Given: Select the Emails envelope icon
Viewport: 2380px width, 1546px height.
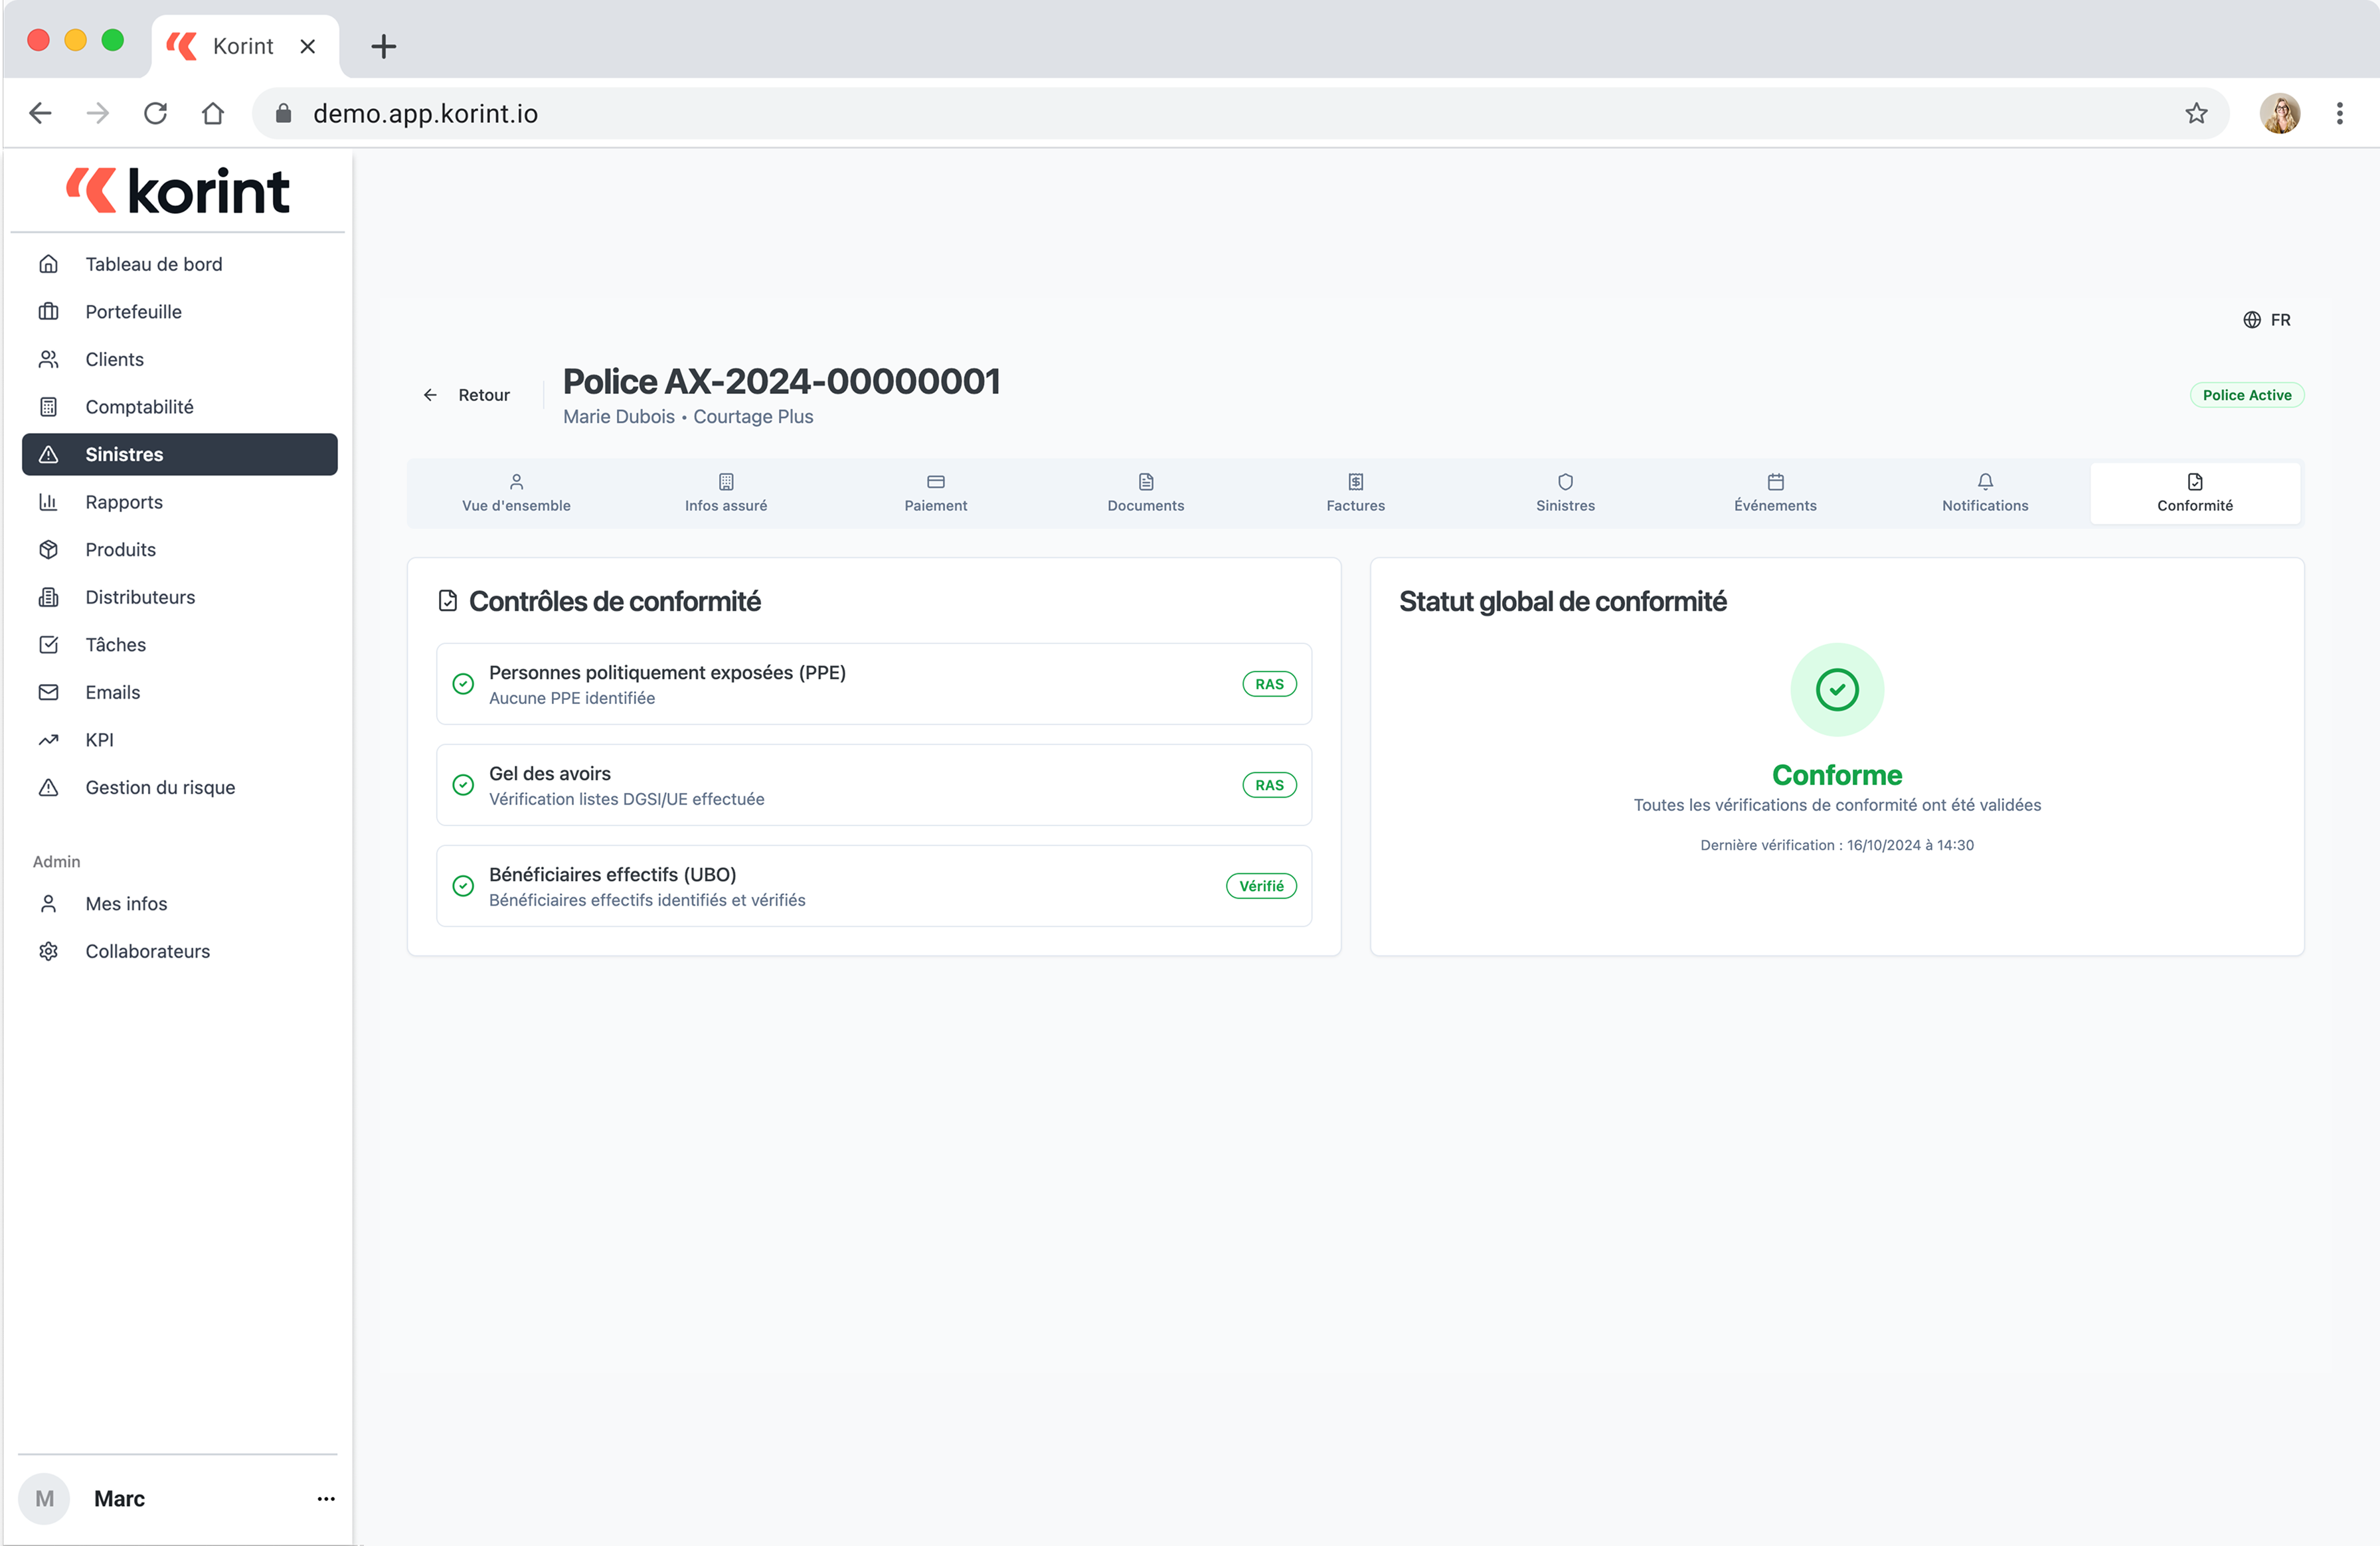Looking at the screenshot, I should [50, 691].
